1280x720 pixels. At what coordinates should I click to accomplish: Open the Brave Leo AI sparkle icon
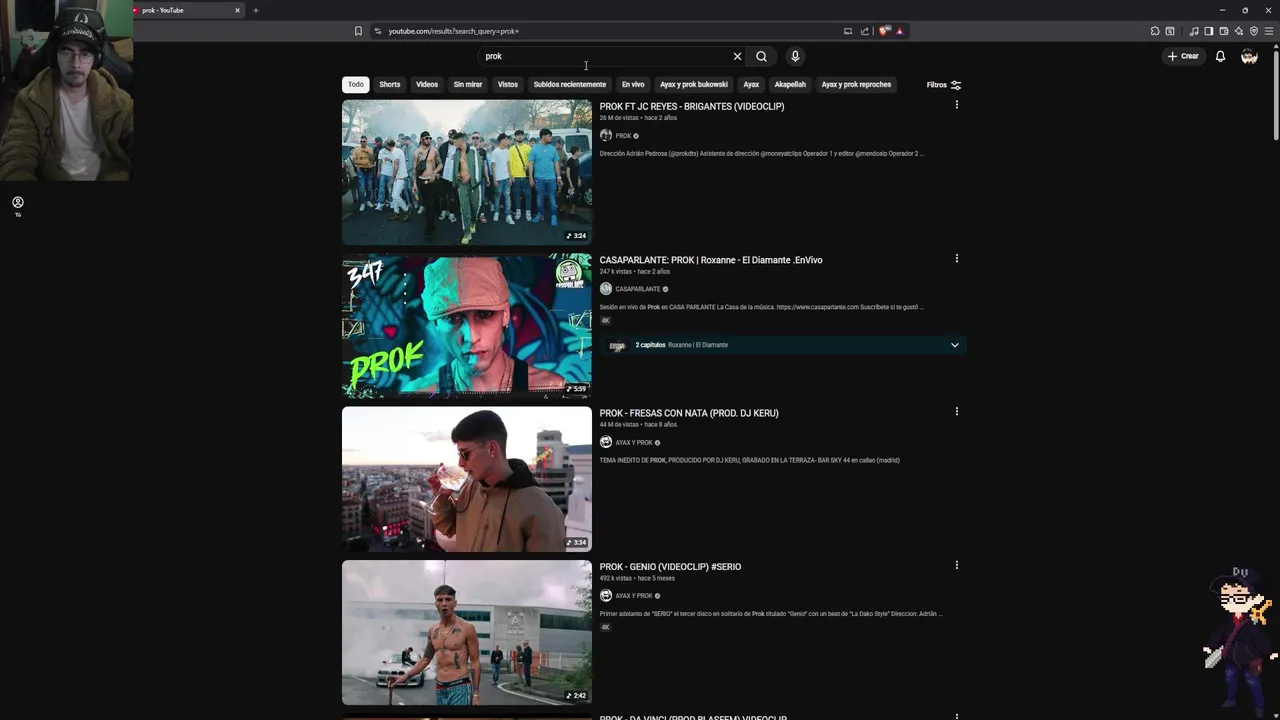click(x=1238, y=31)
